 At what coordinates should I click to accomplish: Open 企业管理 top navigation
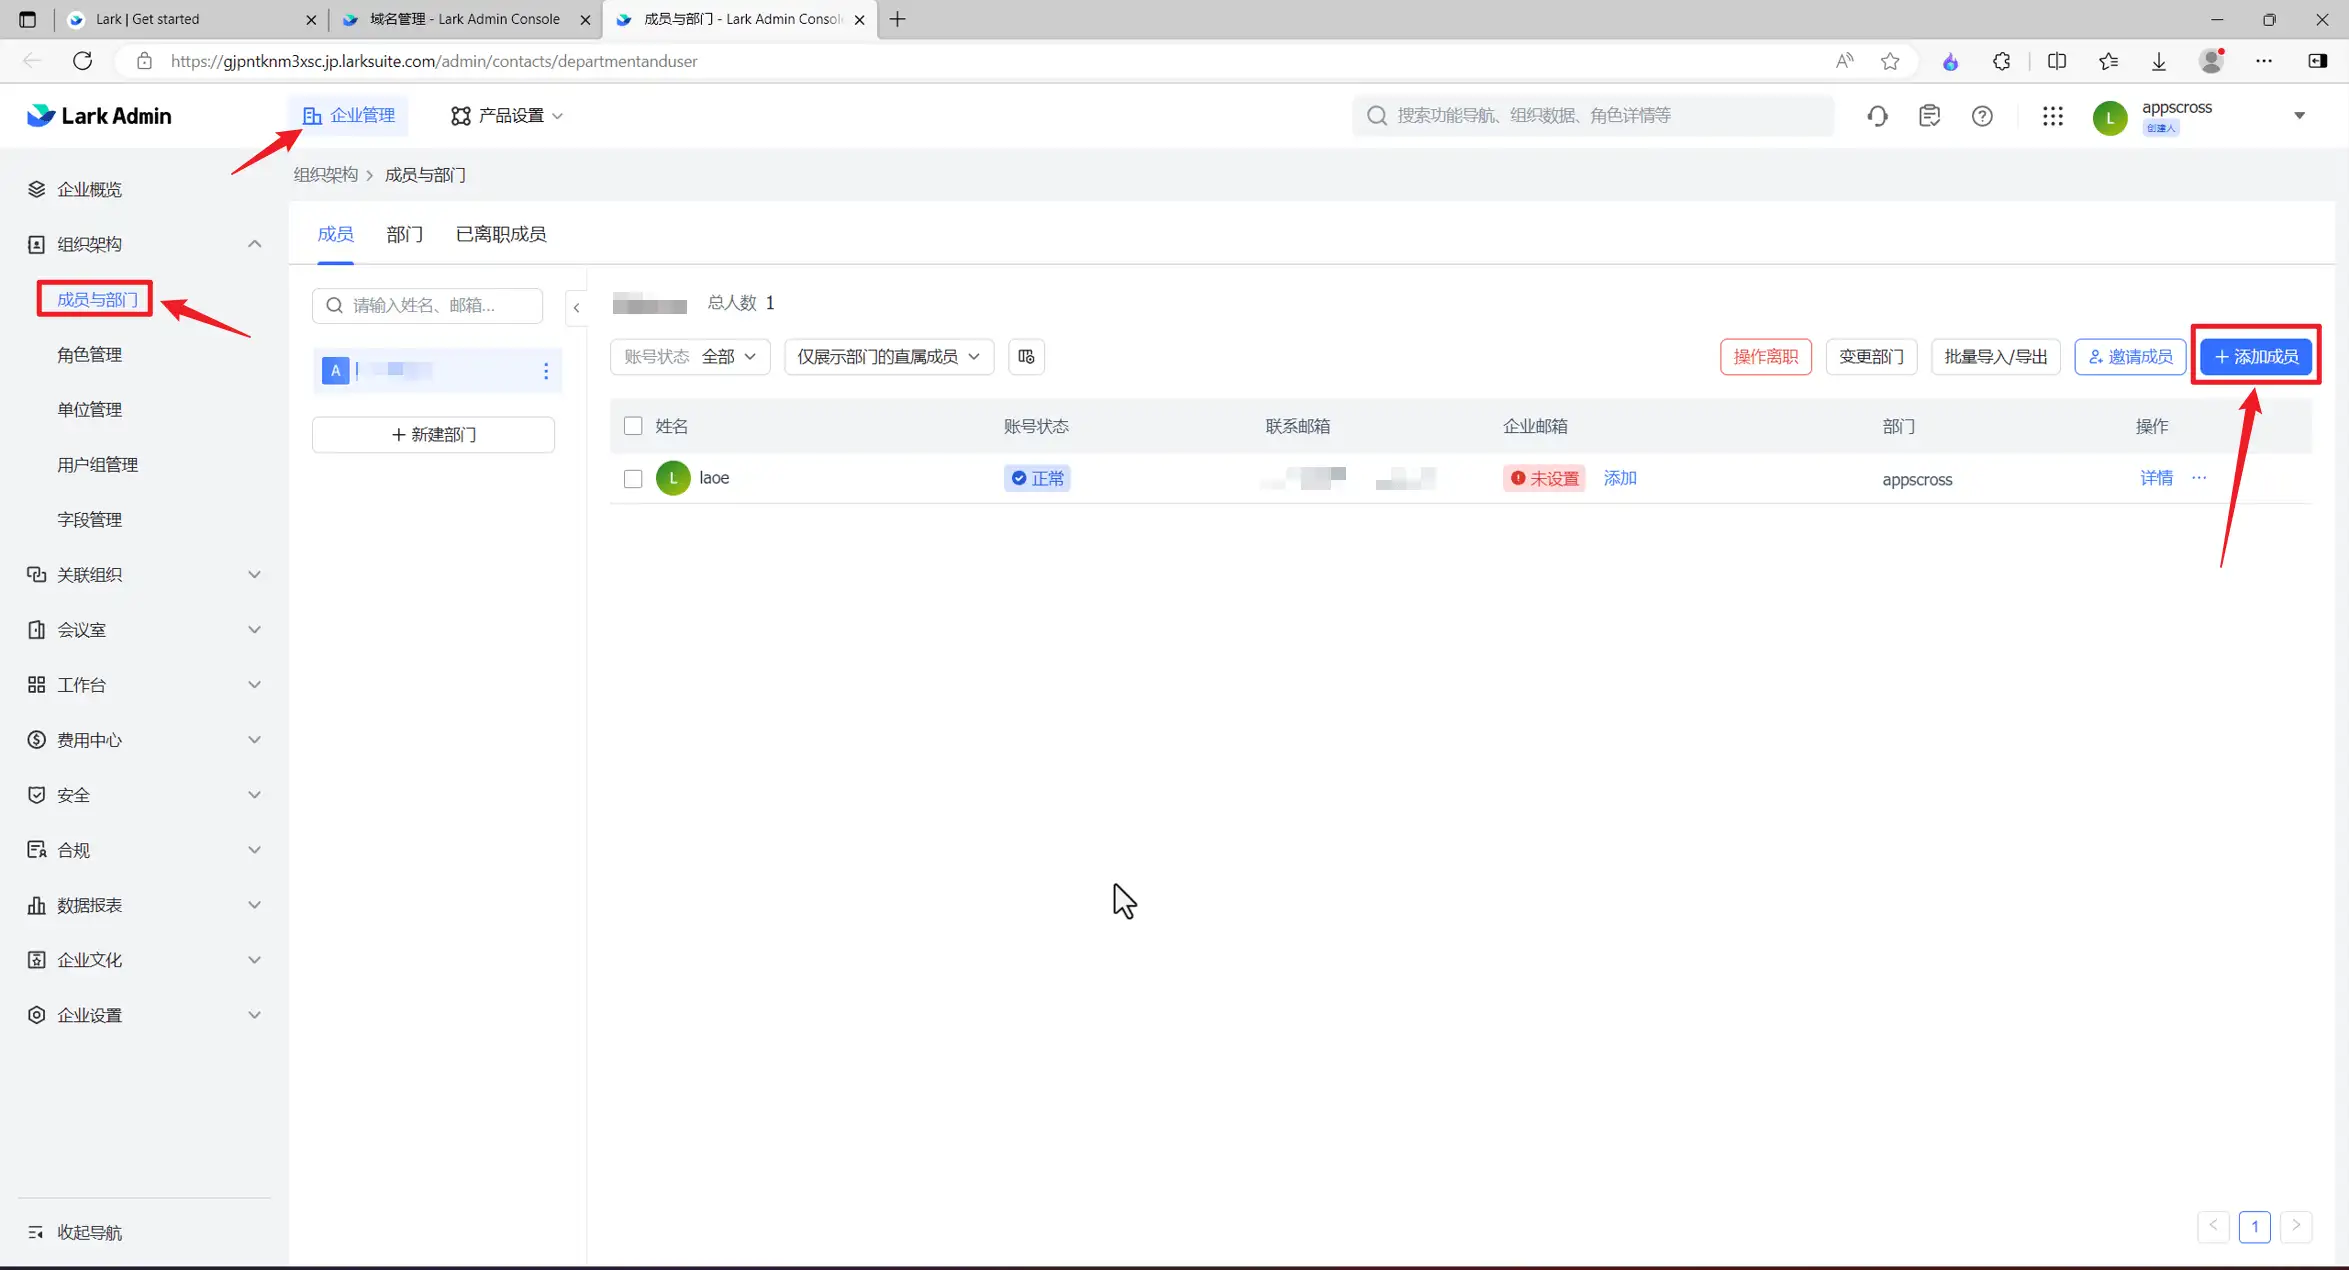(x=349, y=116)
